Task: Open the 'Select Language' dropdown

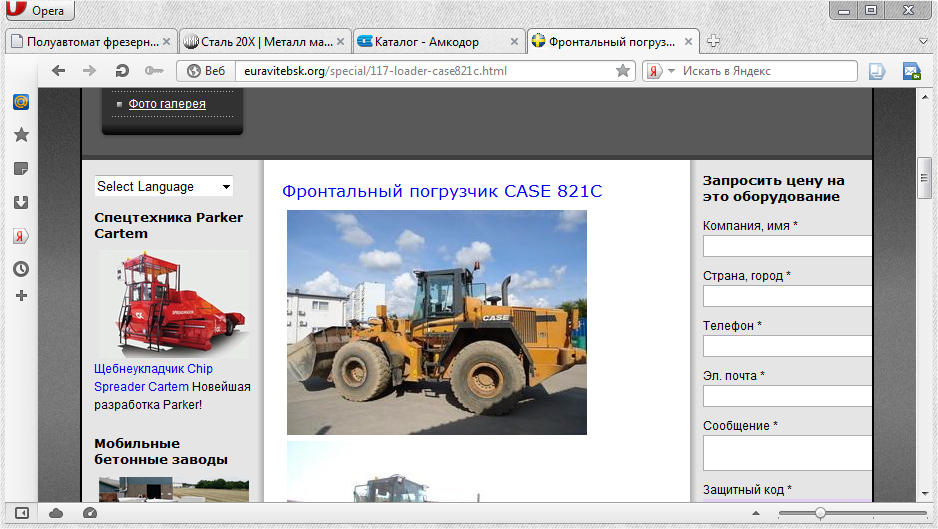Action: [163, 186]
